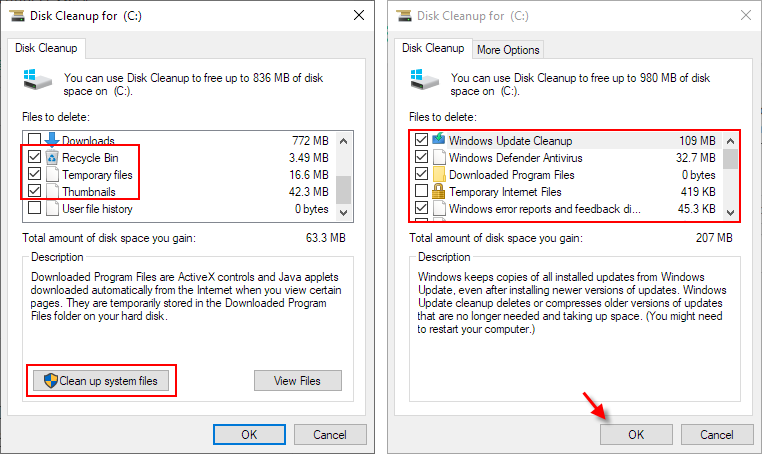Click the 109 MB size value
Screen dimensions: 762x454
[x=697, y=140]
